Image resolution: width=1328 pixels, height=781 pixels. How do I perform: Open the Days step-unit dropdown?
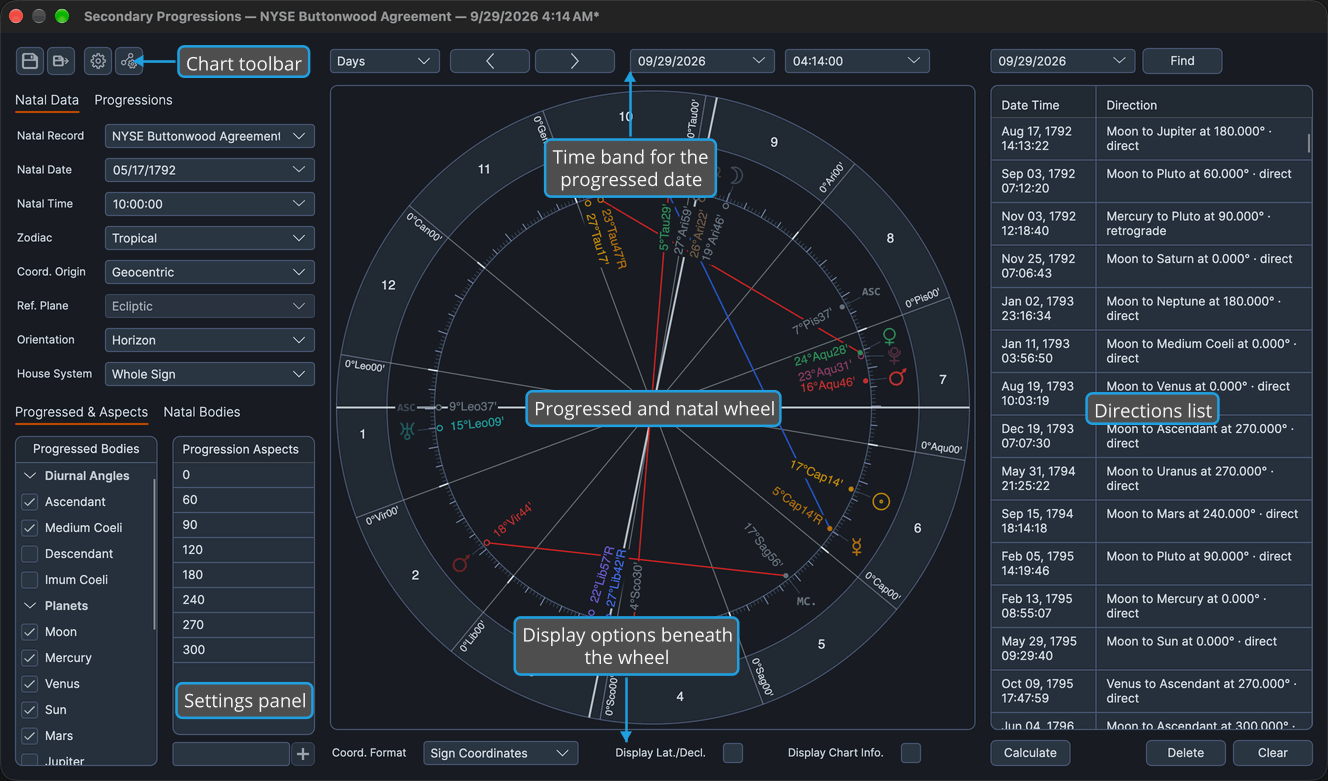385,61
